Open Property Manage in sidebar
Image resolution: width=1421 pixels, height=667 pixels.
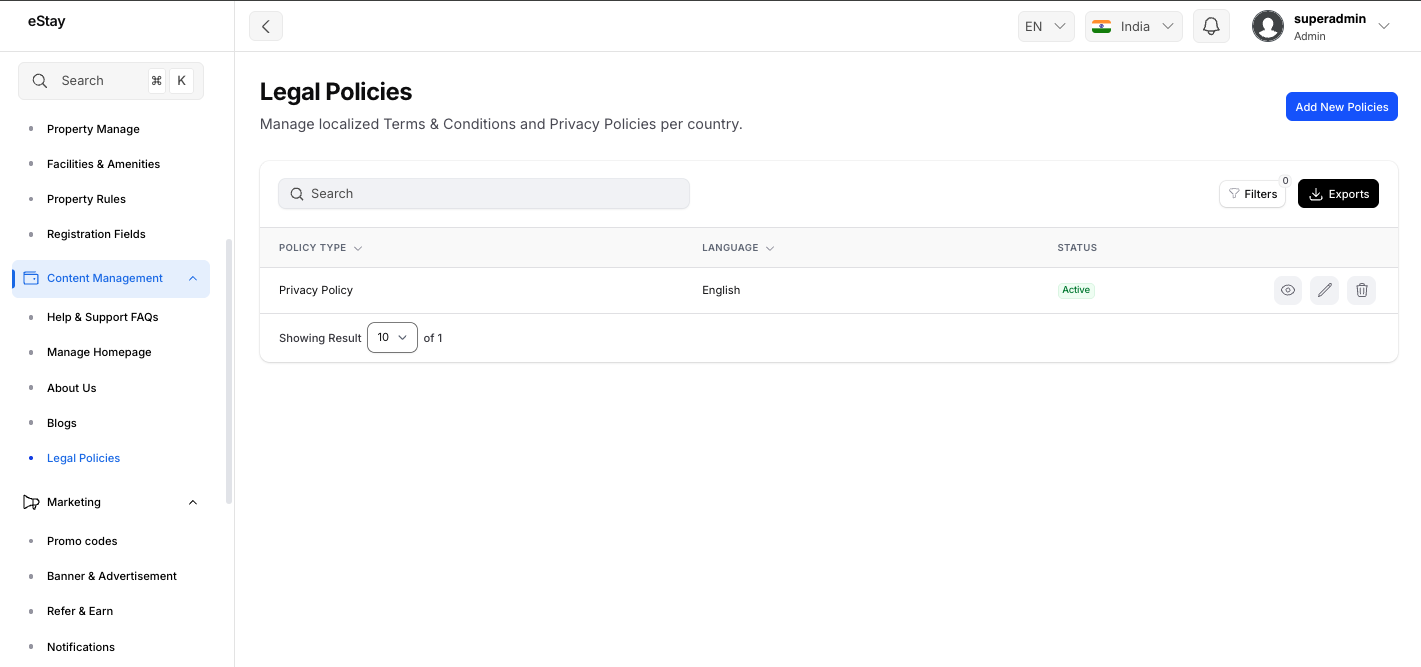[x=93, y=129]
